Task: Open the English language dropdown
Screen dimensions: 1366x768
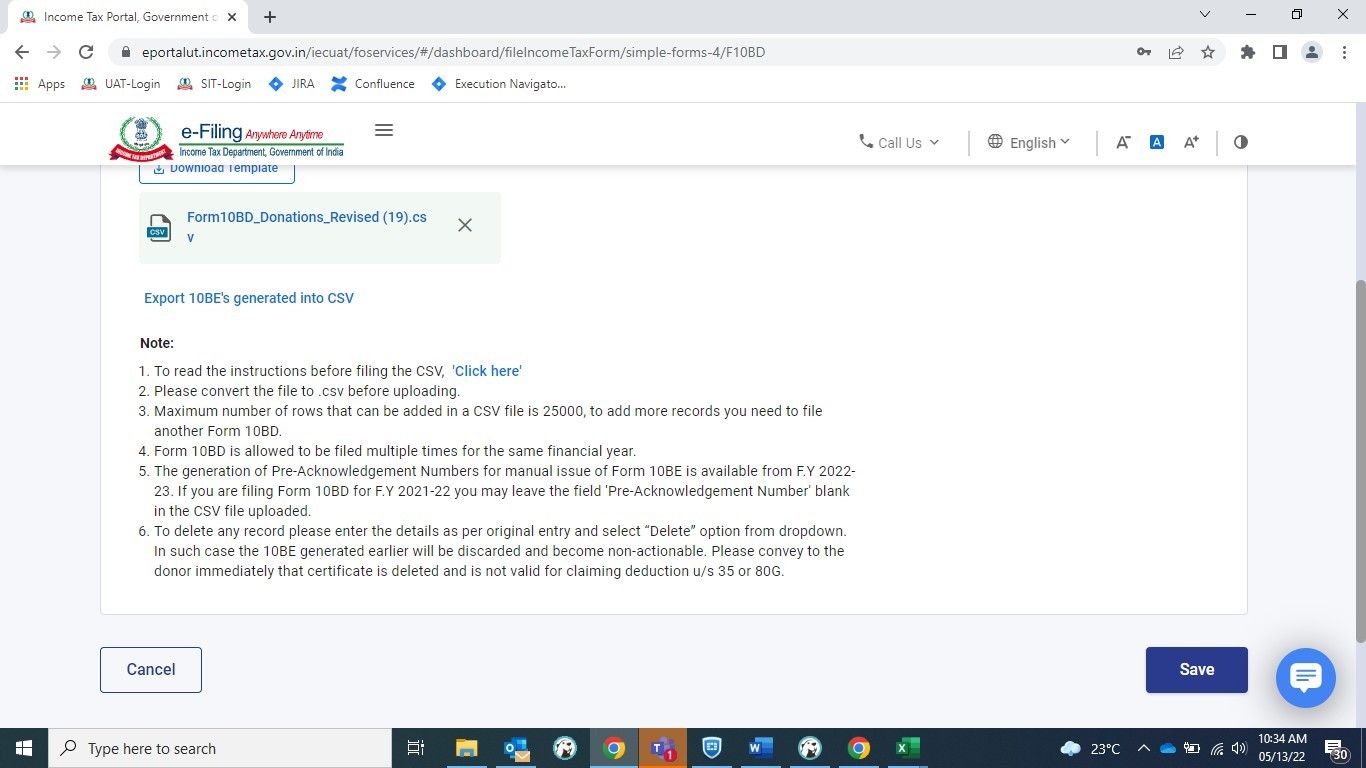Action: pos(1029,142)
